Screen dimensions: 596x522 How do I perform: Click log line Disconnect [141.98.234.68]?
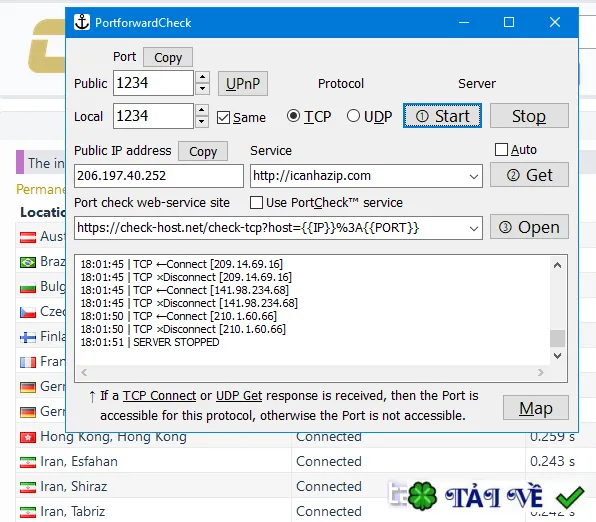(x=189, y=303)
